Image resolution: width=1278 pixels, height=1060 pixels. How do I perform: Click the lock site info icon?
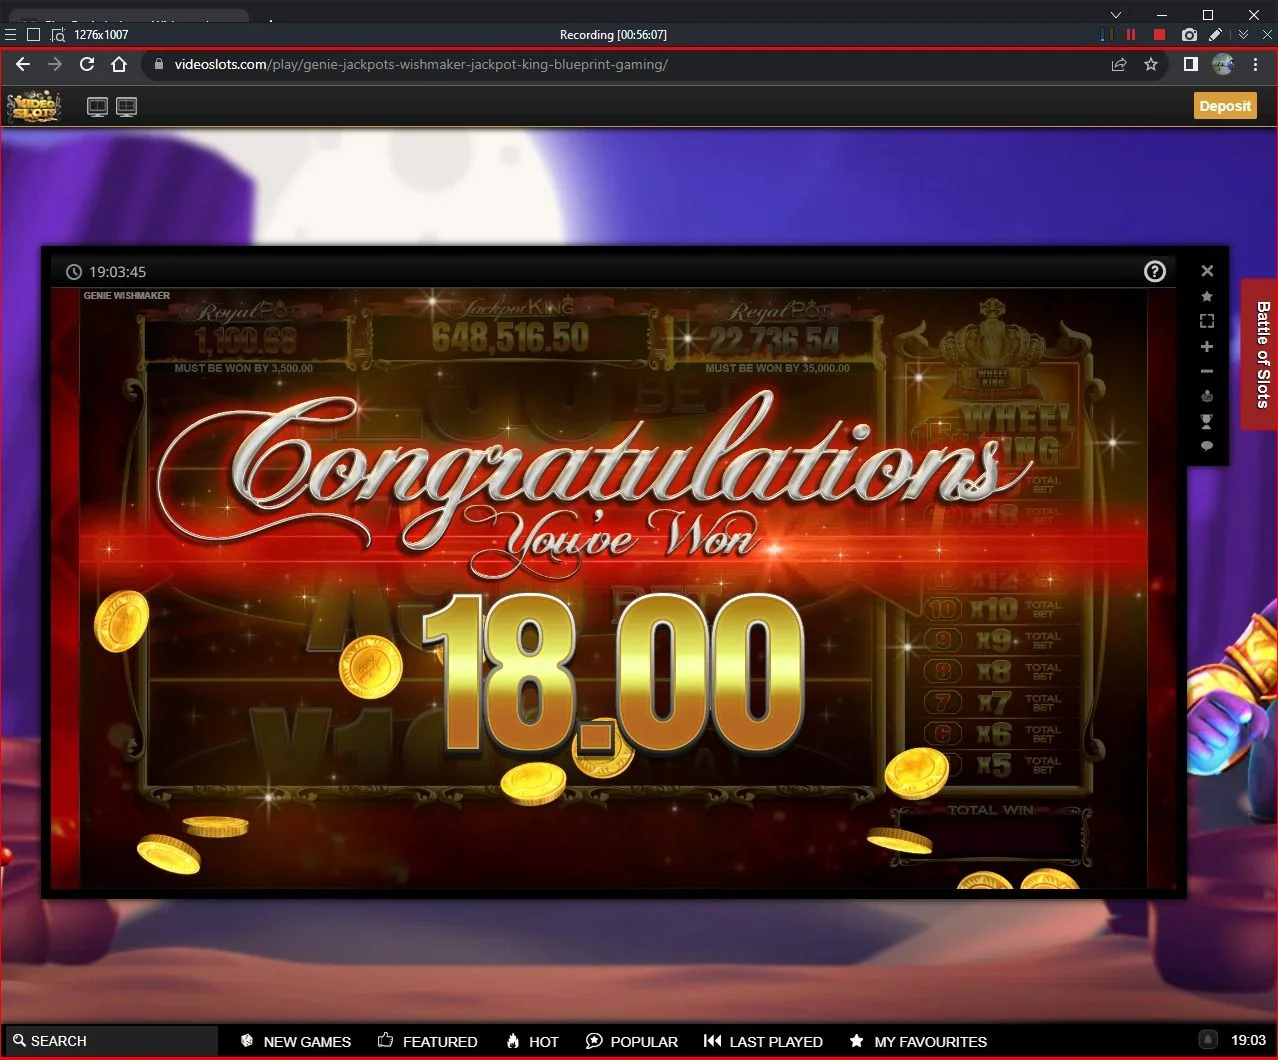tap(158, 64)
